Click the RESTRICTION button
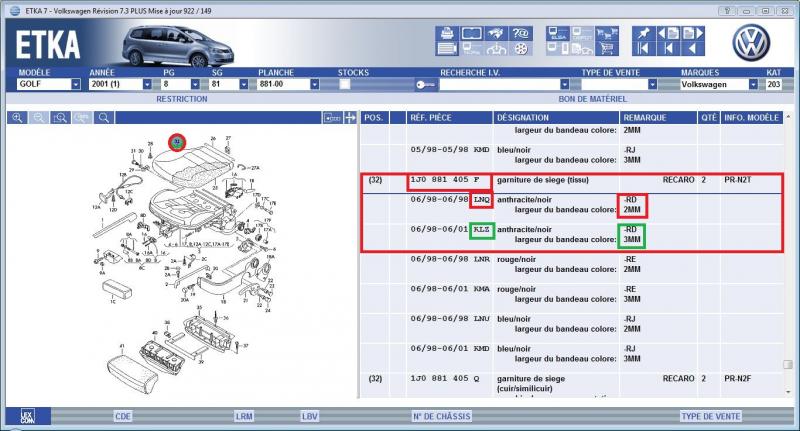This screenshot has height=431, width=800. pos(182,99)
